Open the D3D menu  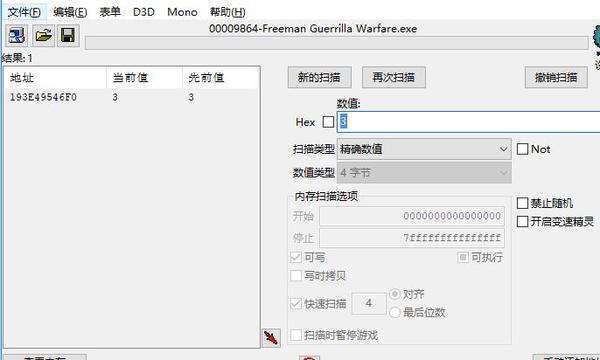(144, 12)
